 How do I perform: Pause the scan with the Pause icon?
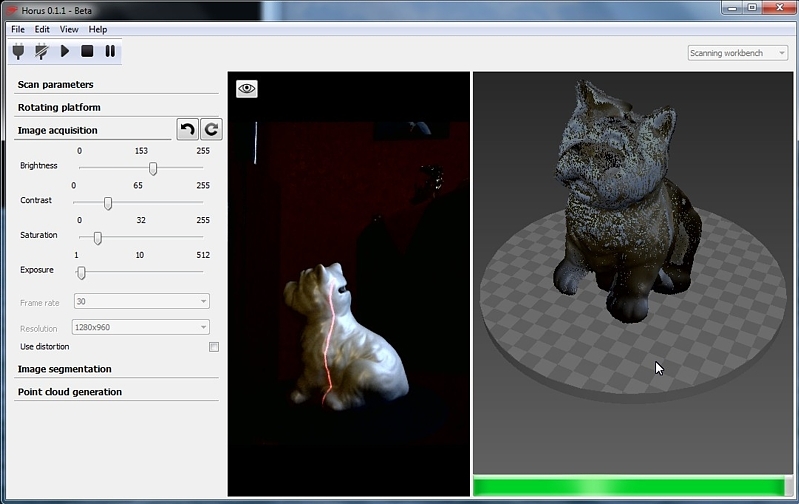click(x=110, y=51)
